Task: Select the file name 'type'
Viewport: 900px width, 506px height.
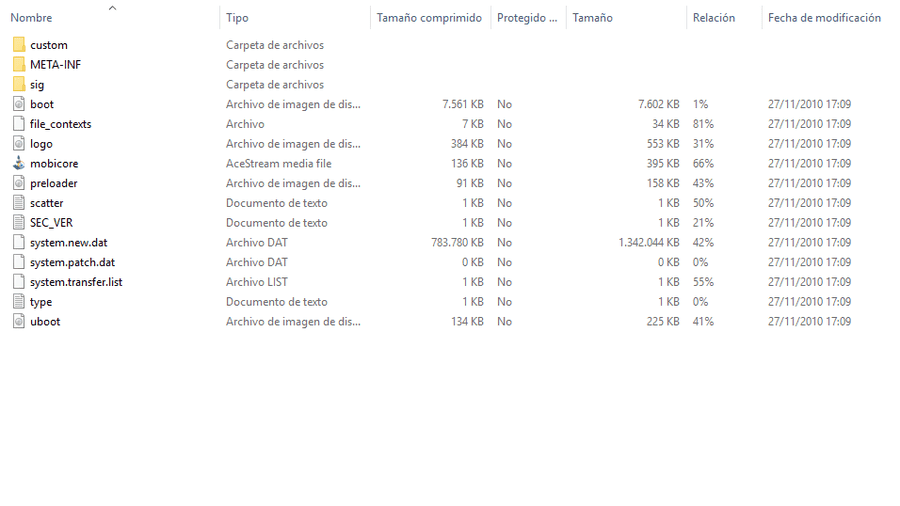Action: coord(41,302)
